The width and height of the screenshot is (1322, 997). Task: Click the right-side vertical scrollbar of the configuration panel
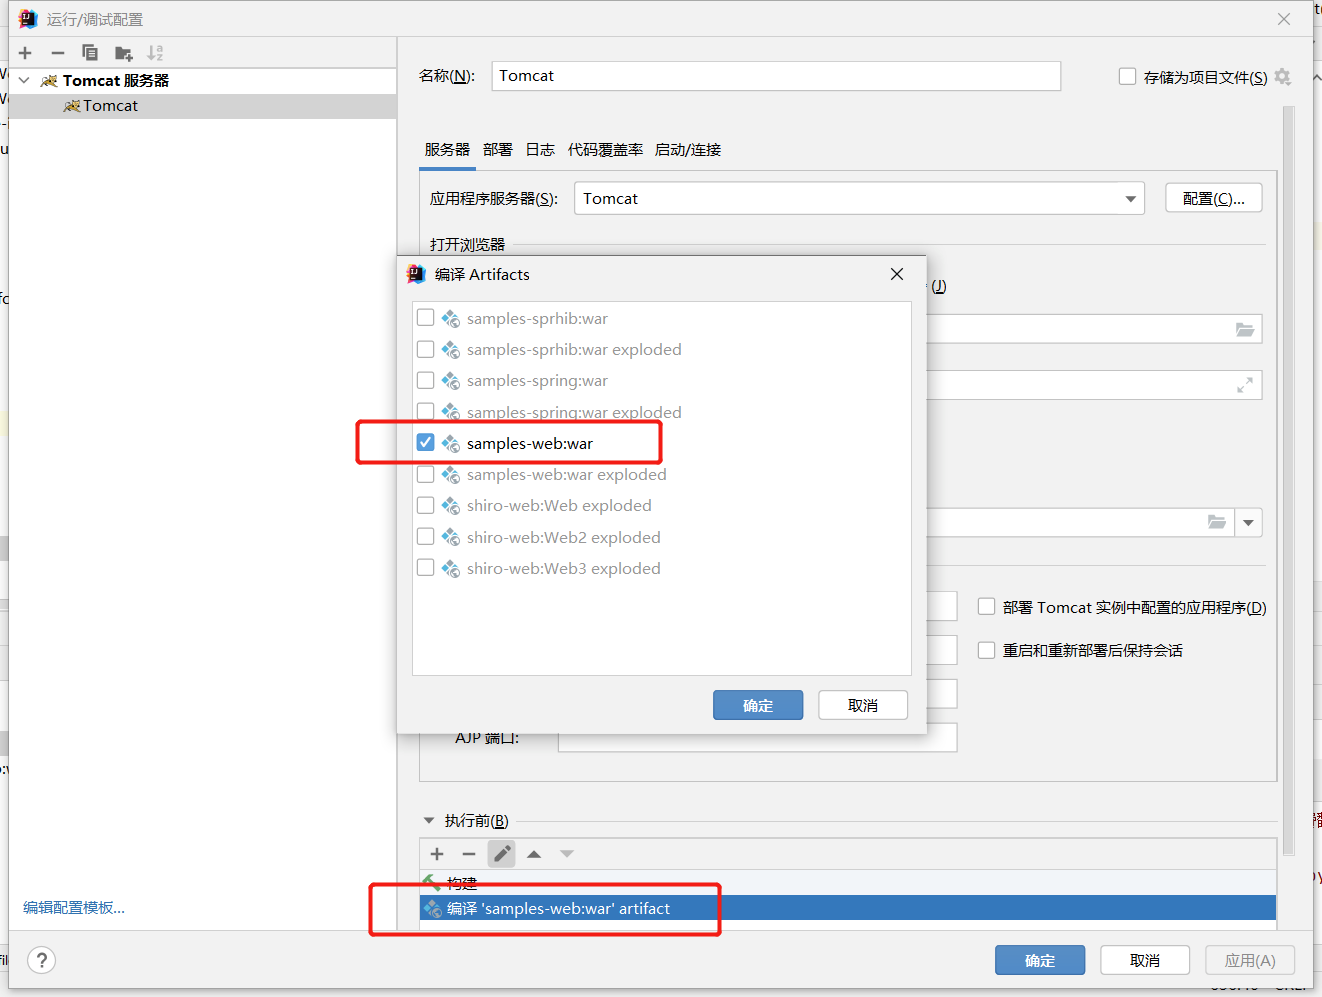point(1289,480)
